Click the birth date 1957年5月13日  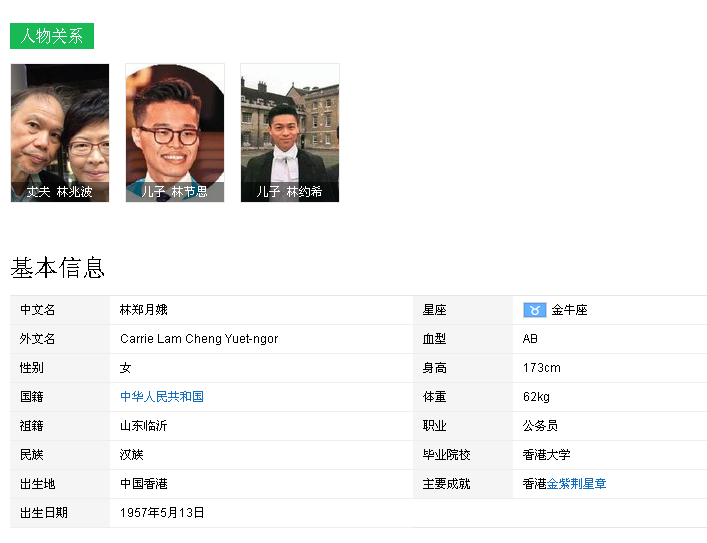(x=162, y=513)
